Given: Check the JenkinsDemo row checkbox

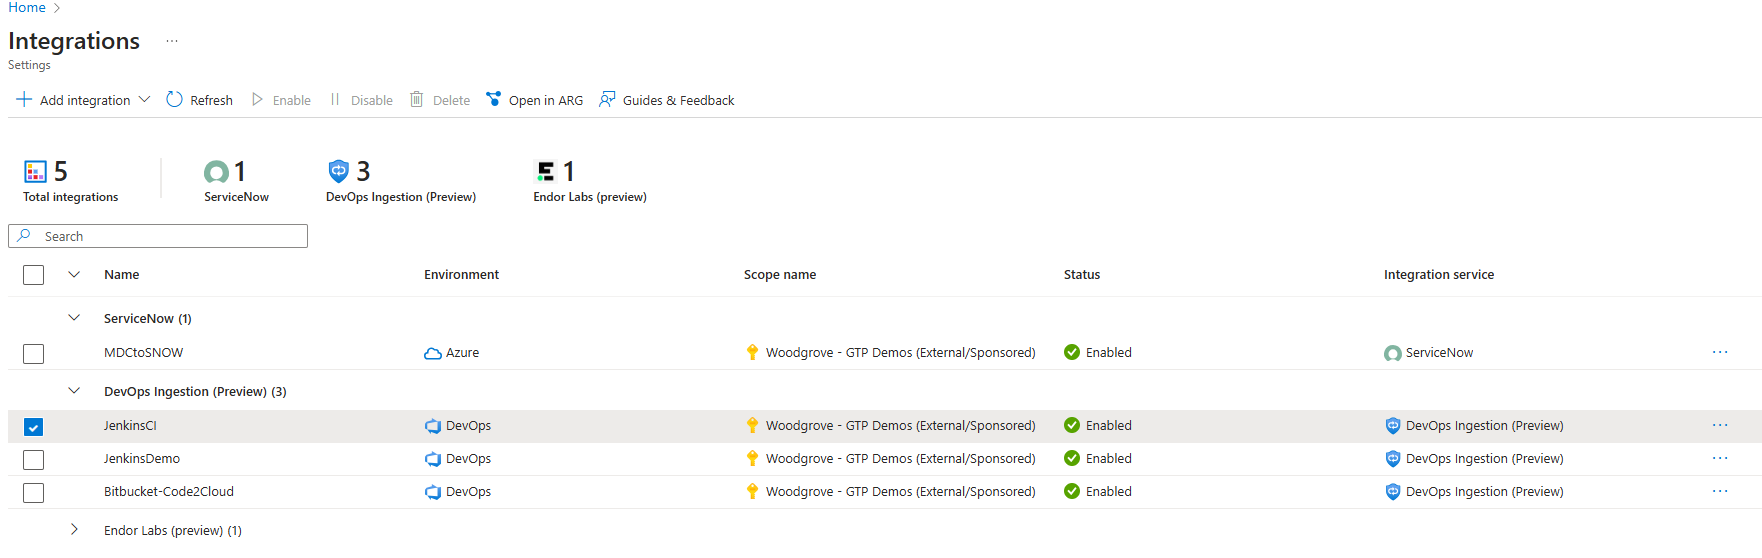Looking at the screenshot, I should [33, 460].
